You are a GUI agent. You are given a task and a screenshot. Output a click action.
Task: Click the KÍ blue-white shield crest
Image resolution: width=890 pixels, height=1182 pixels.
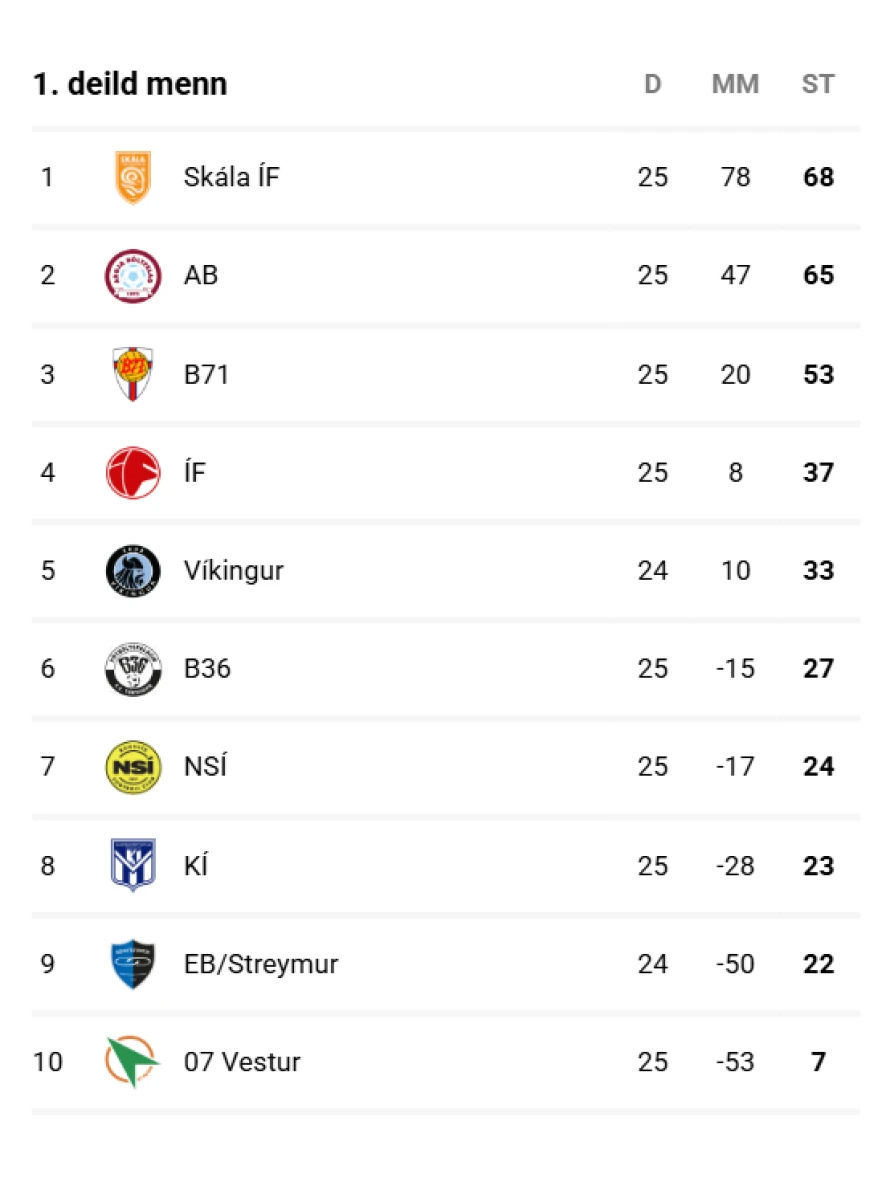click(133, 865)
